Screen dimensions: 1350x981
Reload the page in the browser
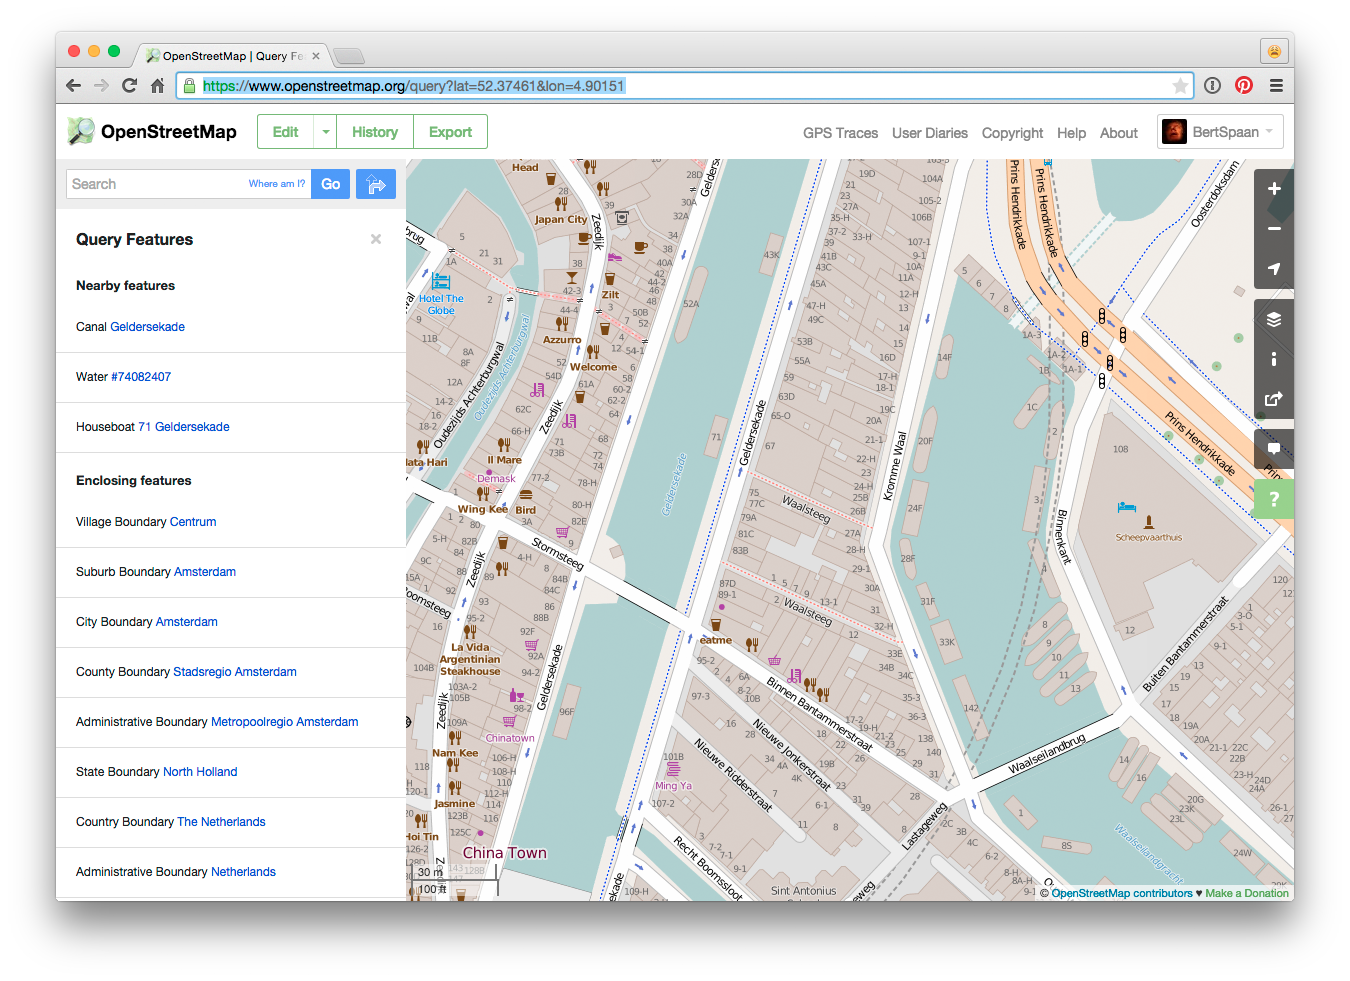click(129, 86)
